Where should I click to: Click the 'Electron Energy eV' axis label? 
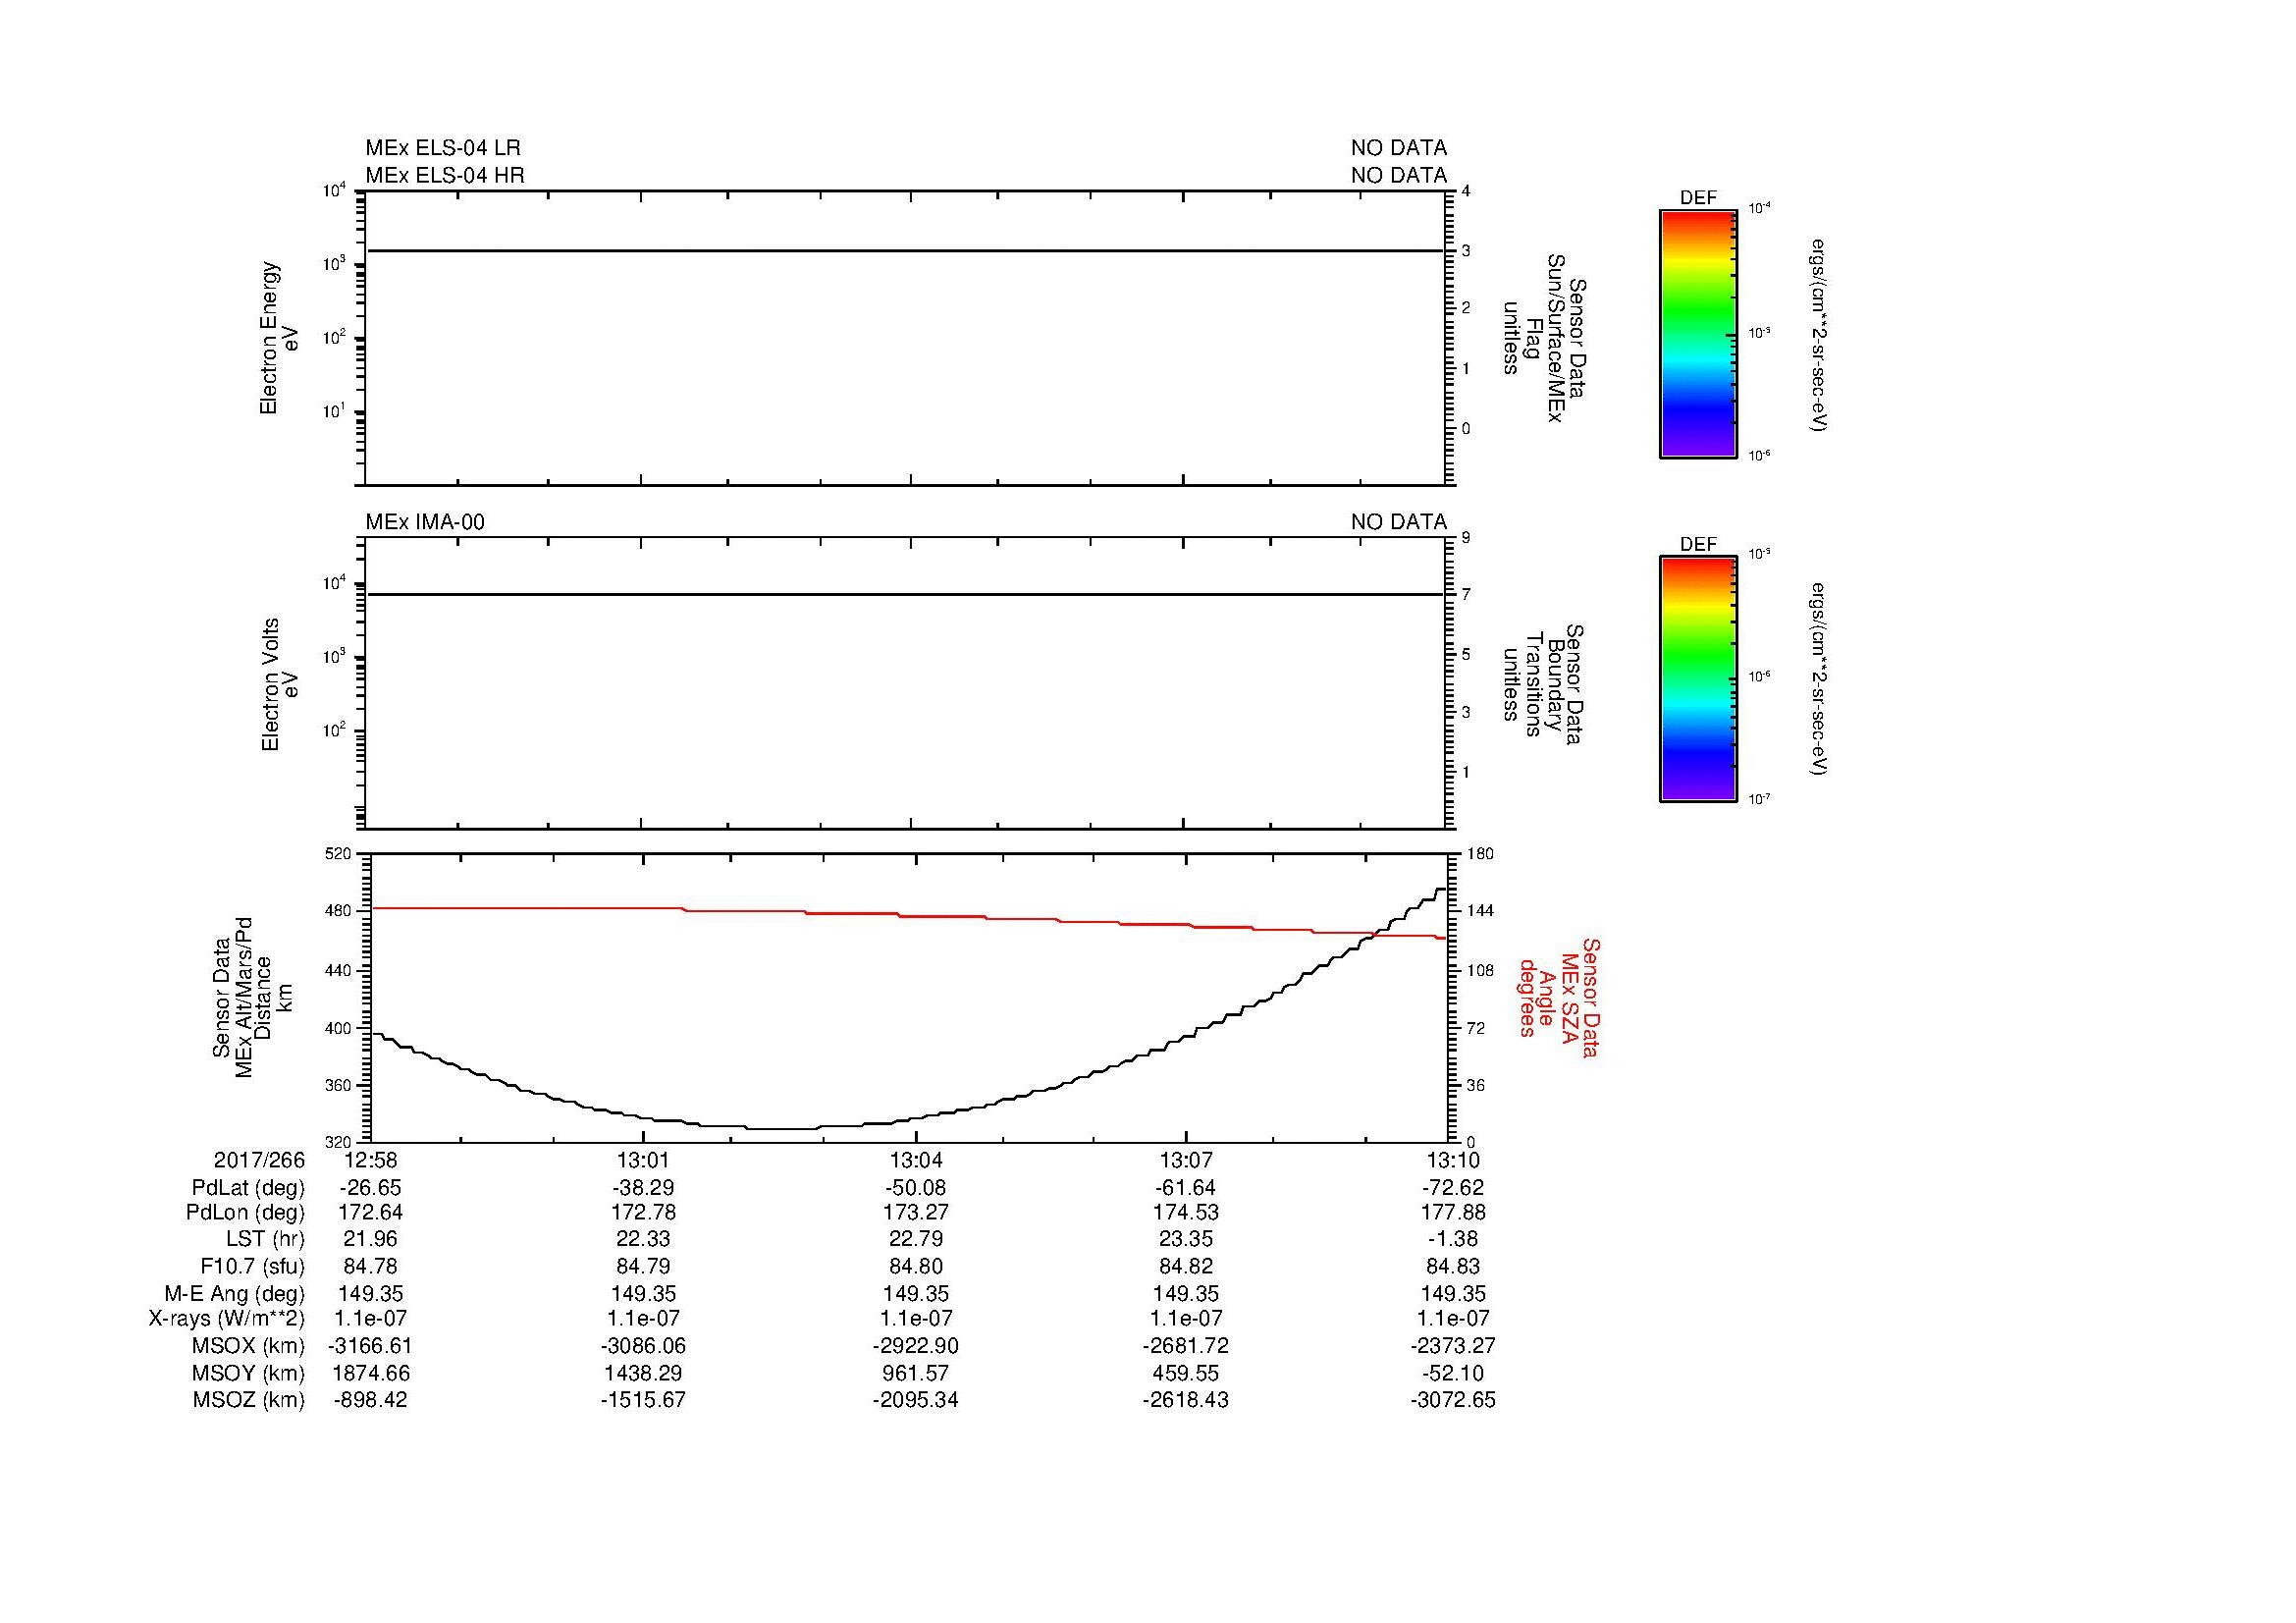pos(279,338)
